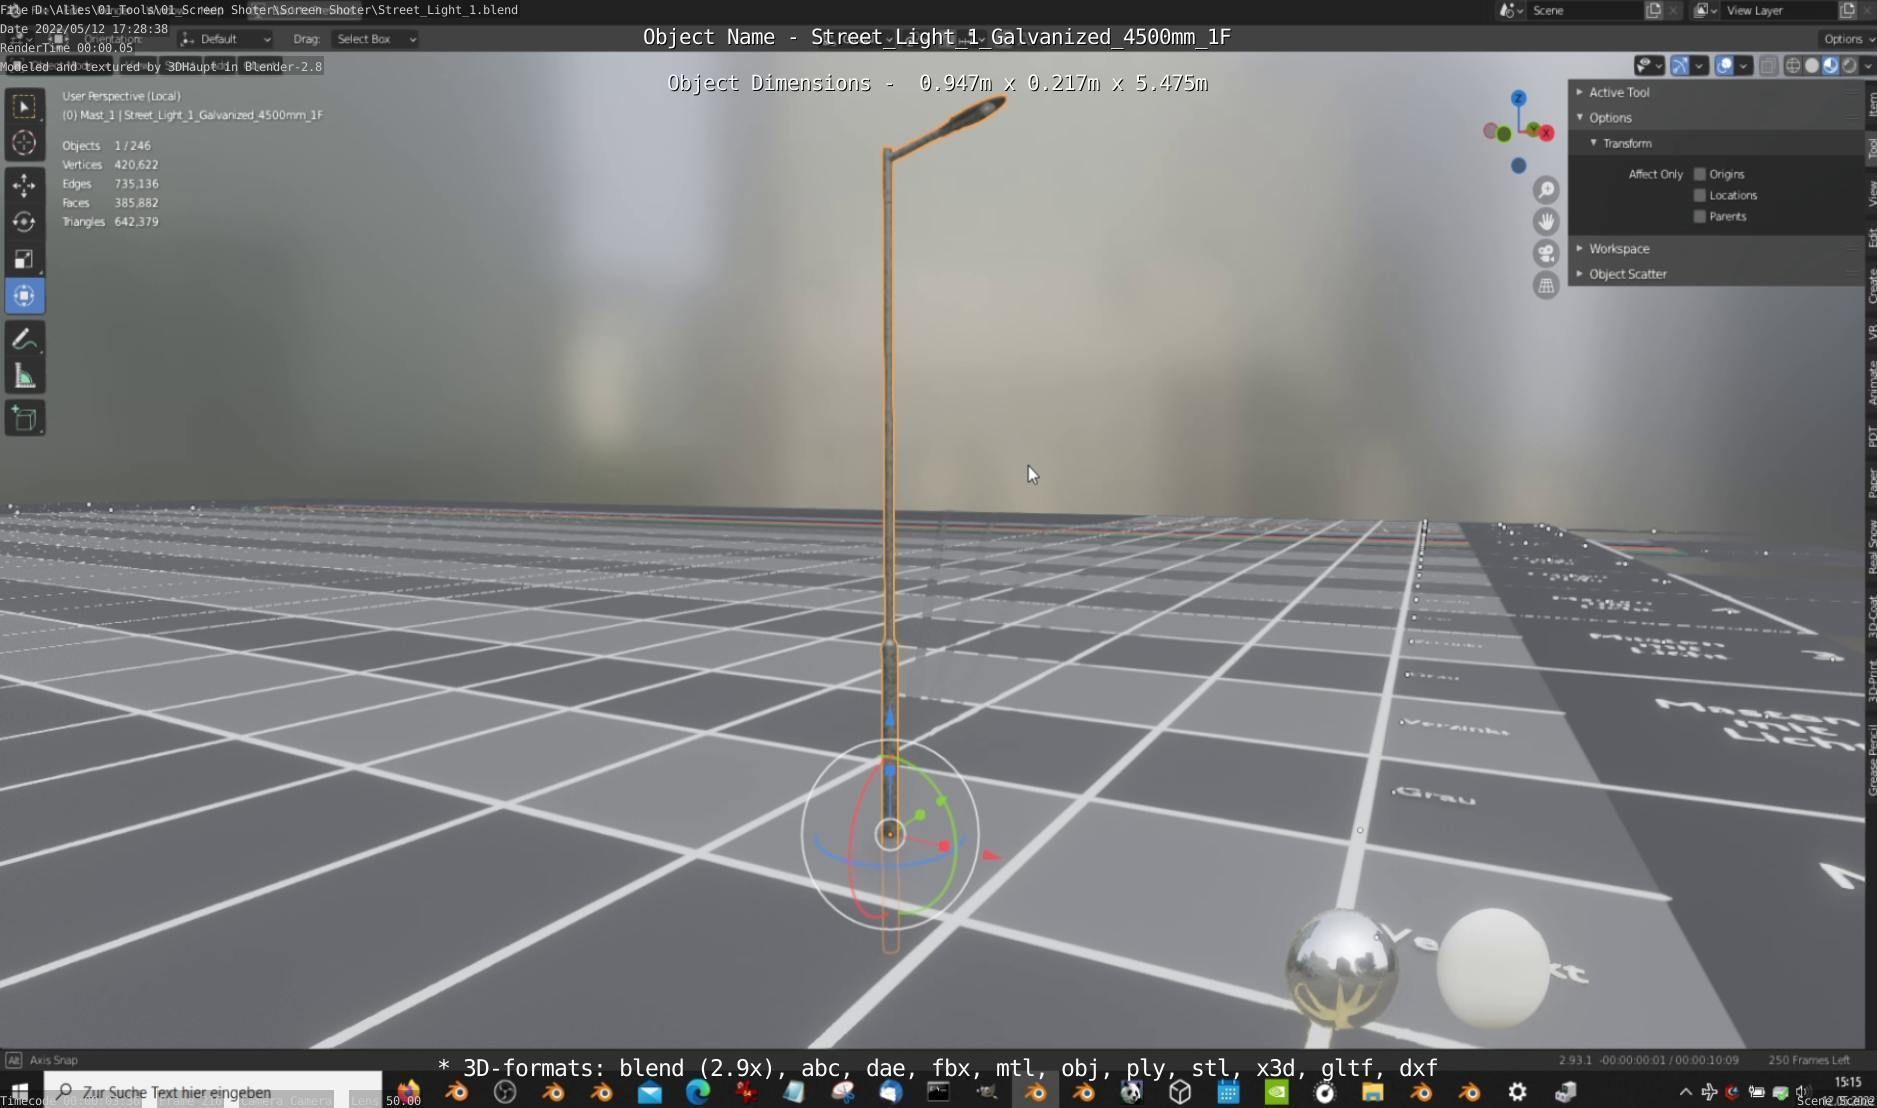
Task: Expand the Active Tool panel
Action: click(1715, 92)
